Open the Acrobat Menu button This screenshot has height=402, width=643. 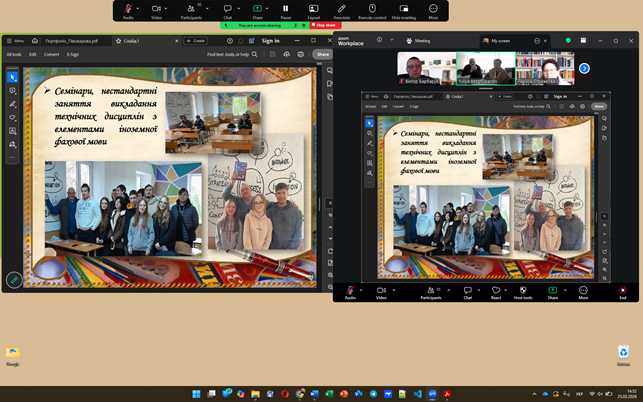pos(15,41)
